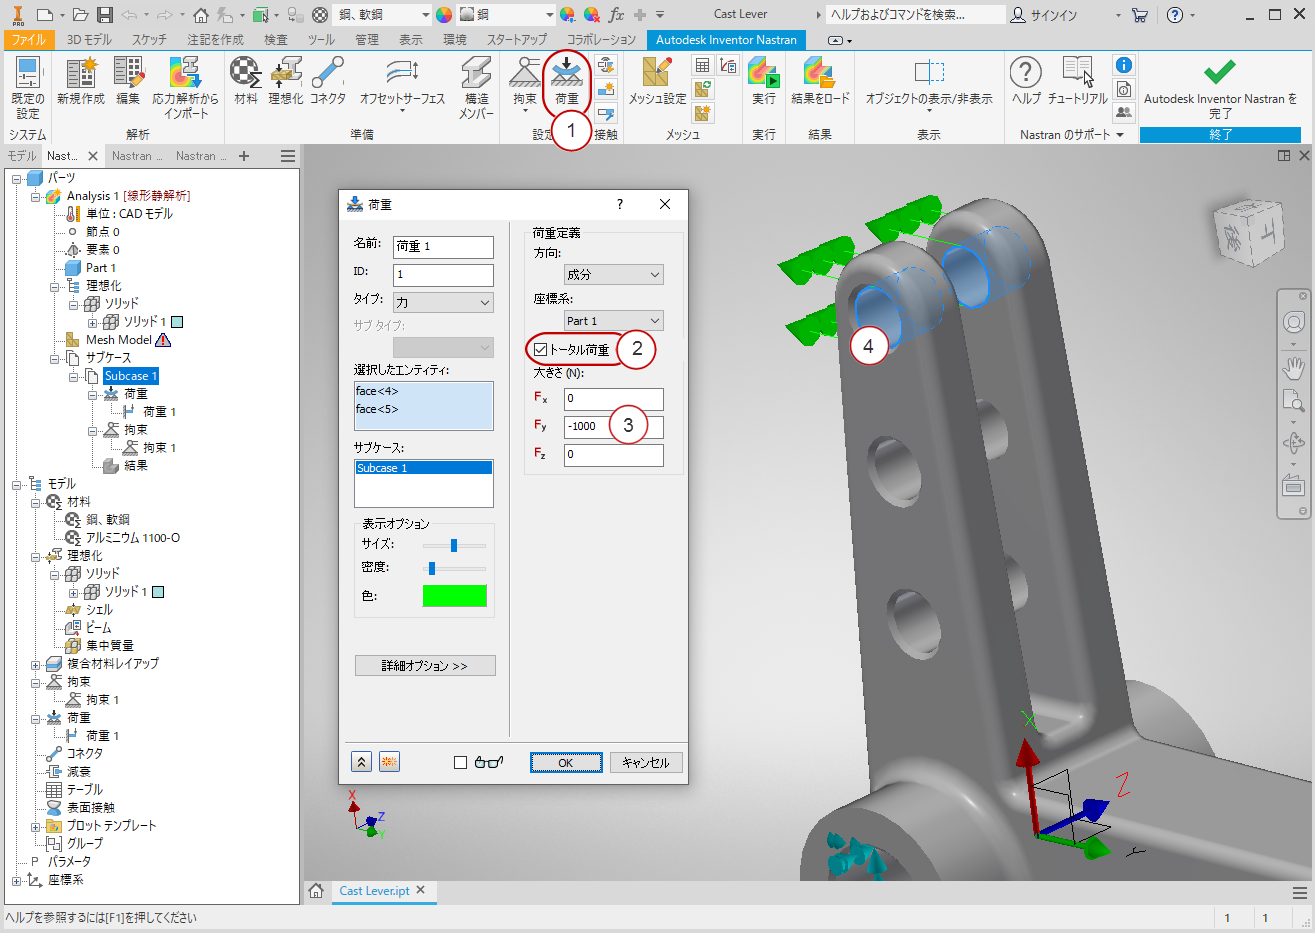Select the Mesh Model item in the tree
The height and width of the screenshot is (933, 1315).
click(119, 340)
